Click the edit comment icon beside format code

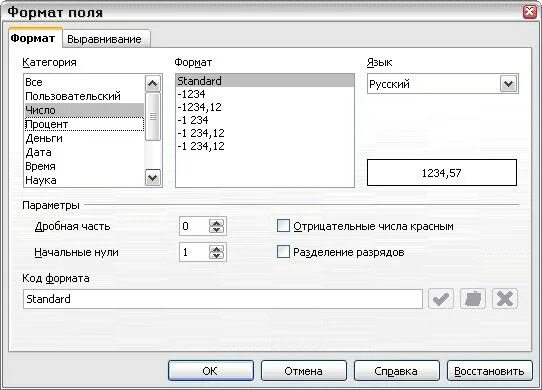[473, 299]
